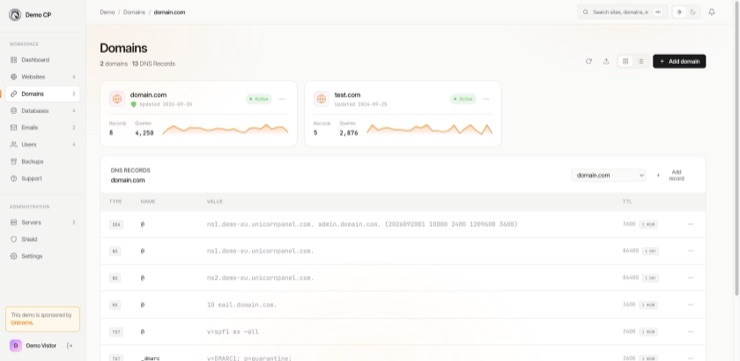
Task: Click the SOA type badge
Action: tap(116, 225)
